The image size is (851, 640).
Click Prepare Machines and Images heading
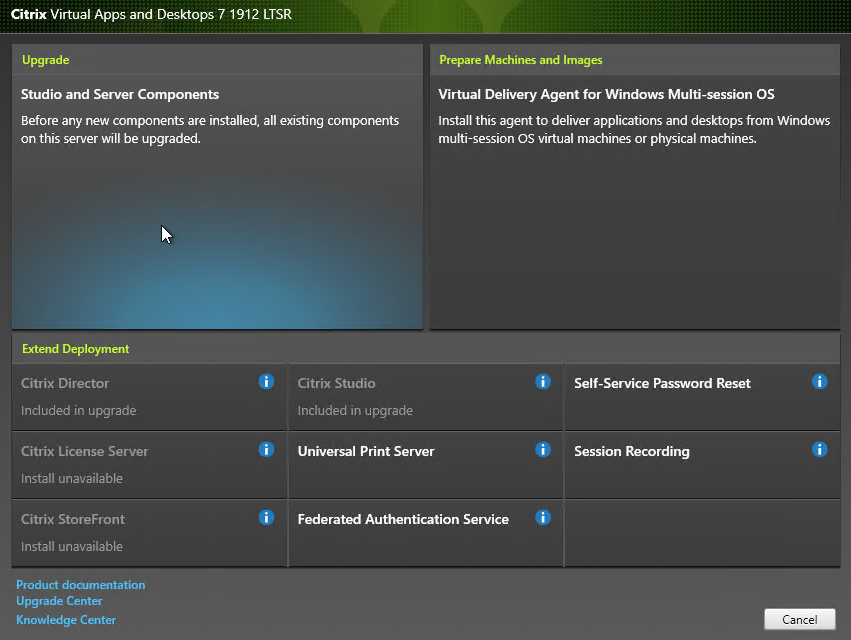click(x=520, y=60)
